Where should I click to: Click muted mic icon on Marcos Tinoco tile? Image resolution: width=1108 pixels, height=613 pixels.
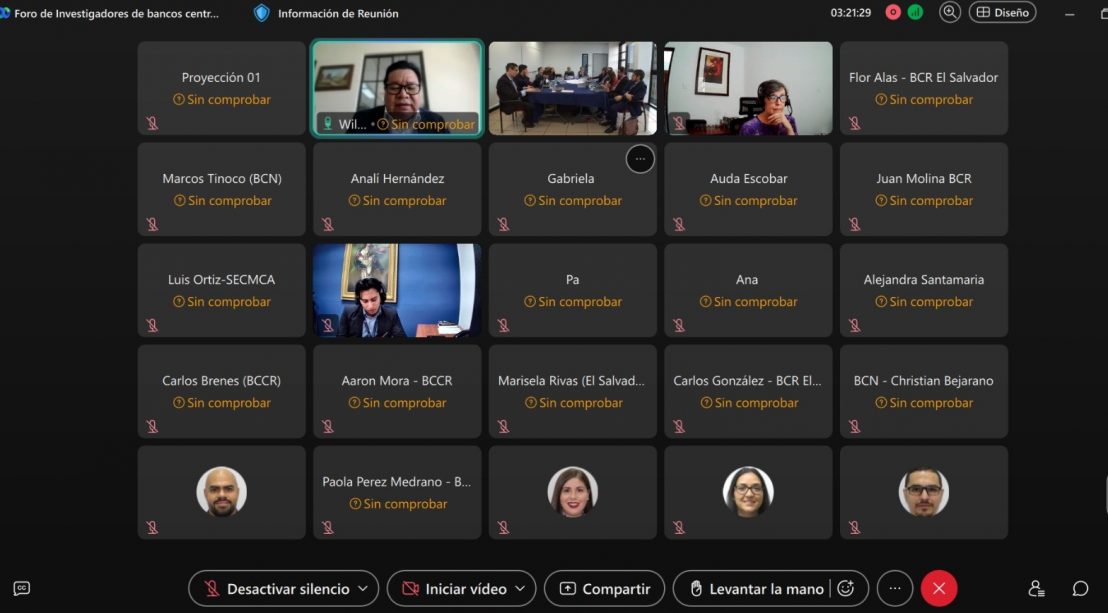tap(152, 224)
